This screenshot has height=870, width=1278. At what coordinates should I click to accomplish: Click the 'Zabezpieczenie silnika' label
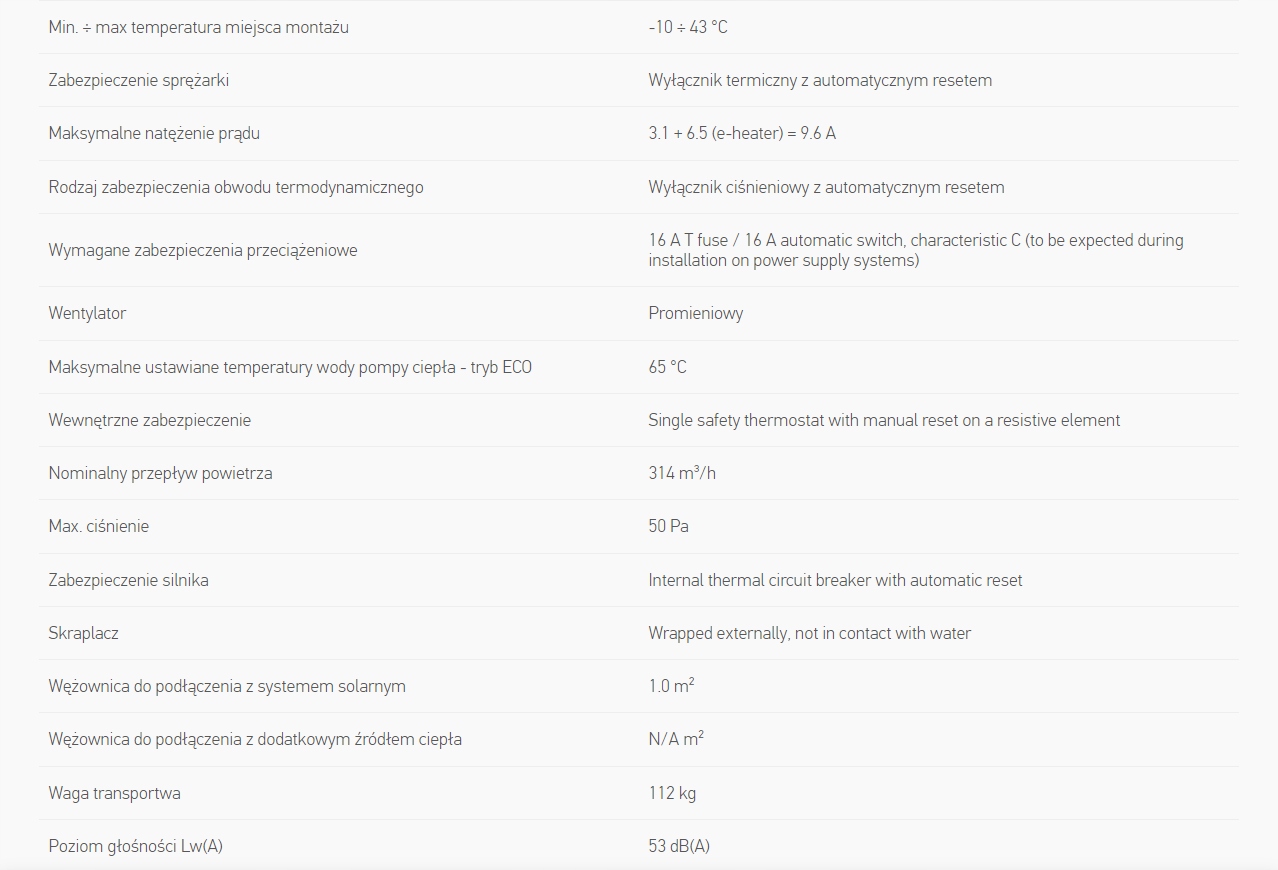tap(128, 580)
